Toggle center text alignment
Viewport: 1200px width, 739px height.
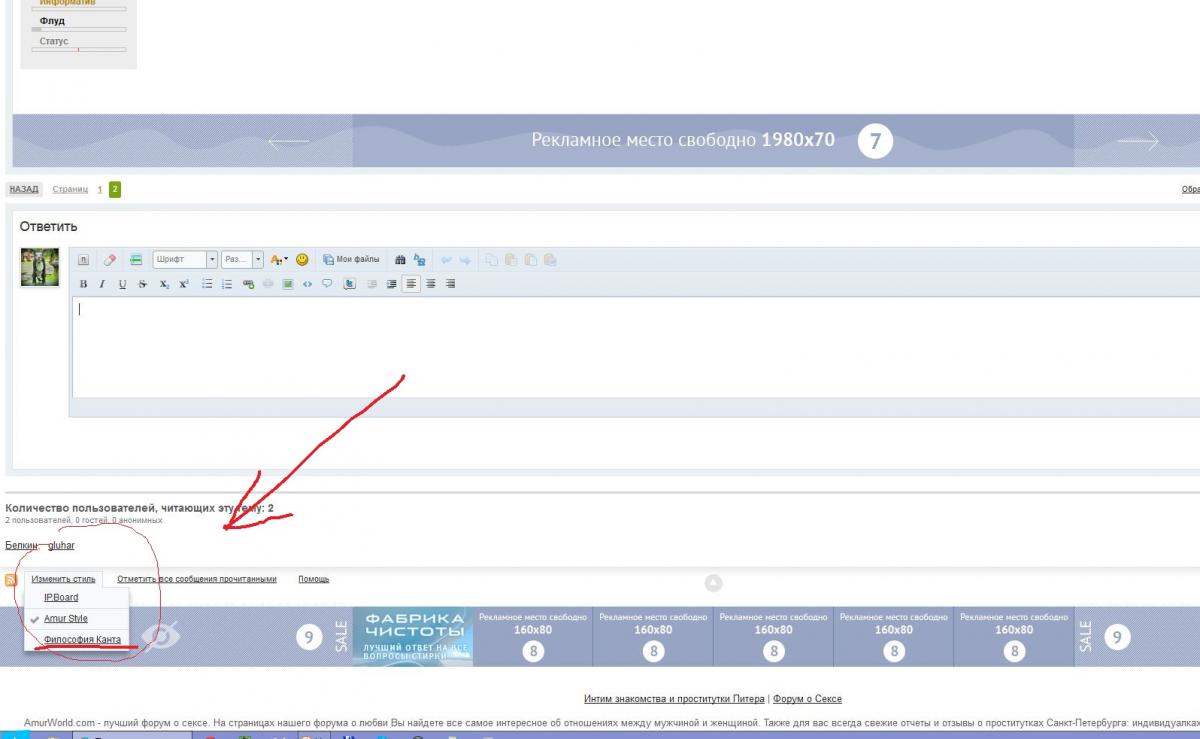(x=431, y=284)
